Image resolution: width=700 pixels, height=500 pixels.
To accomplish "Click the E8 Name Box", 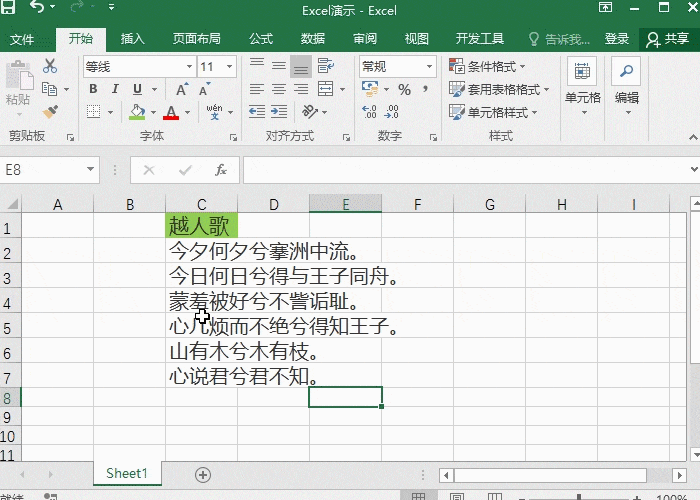I will [x=49, y=170].
